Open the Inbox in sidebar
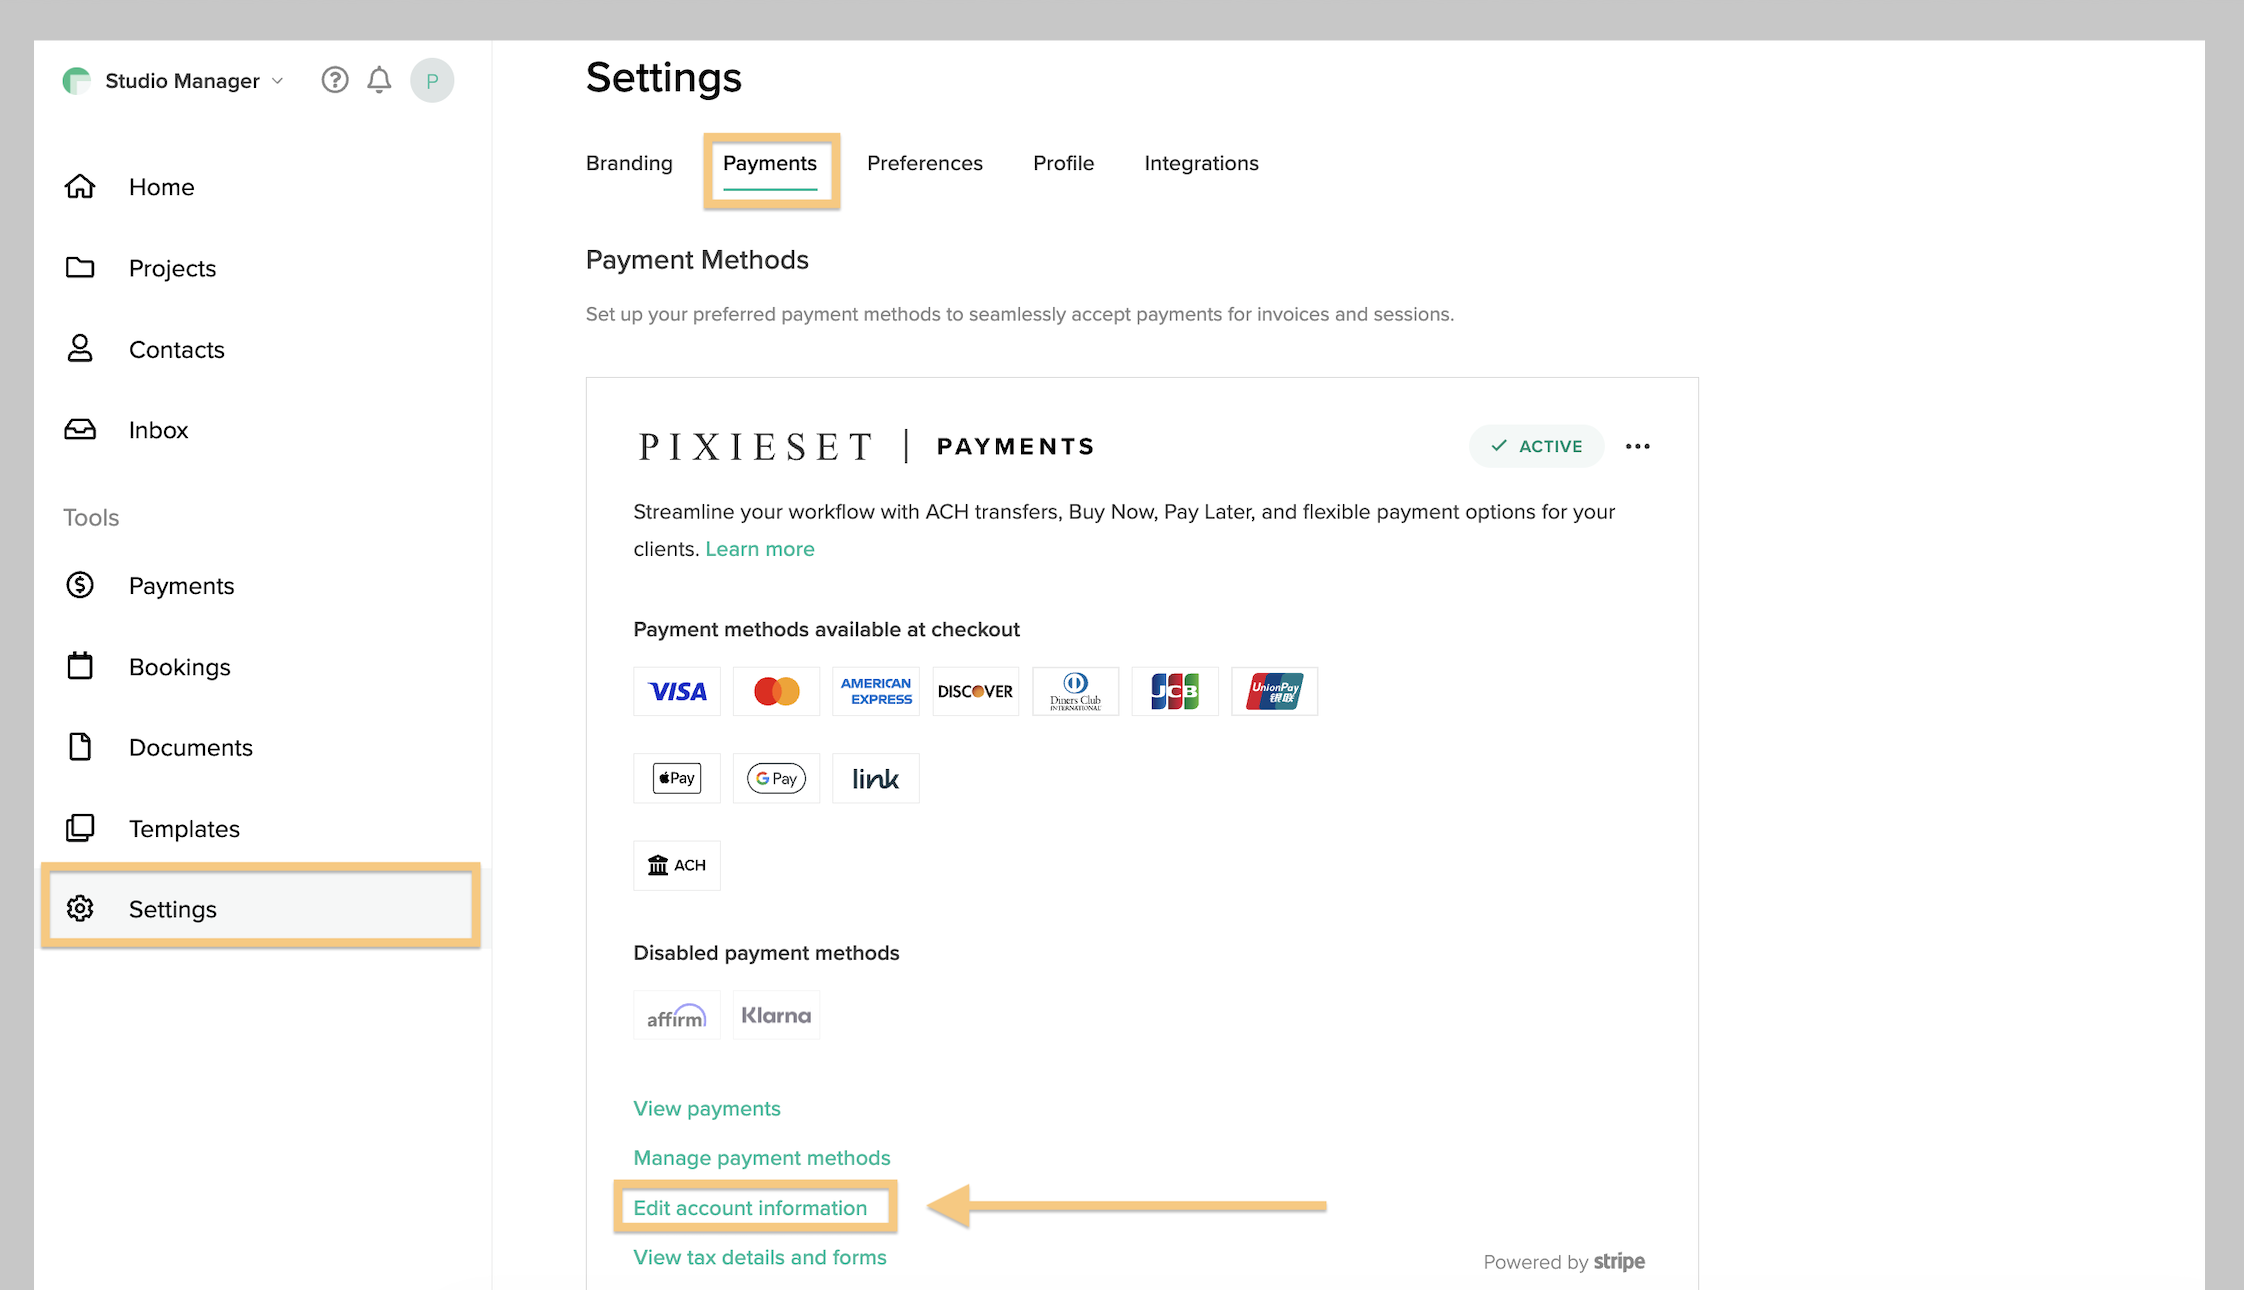The height and width of the screenshot is (1290, 2244). pos(158,430)
